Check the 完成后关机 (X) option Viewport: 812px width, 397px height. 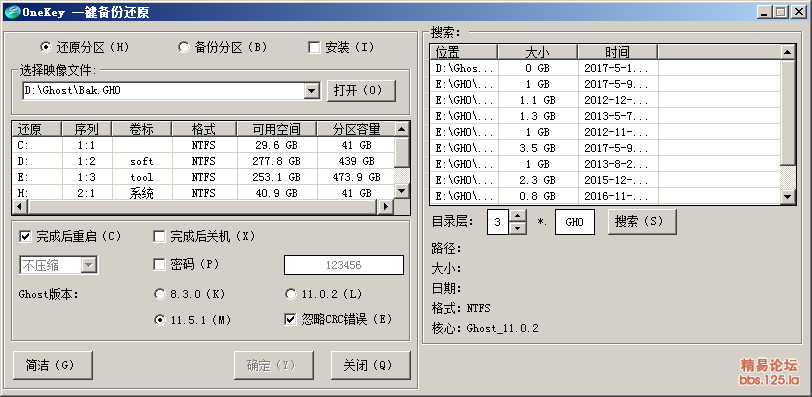(160, 237)
